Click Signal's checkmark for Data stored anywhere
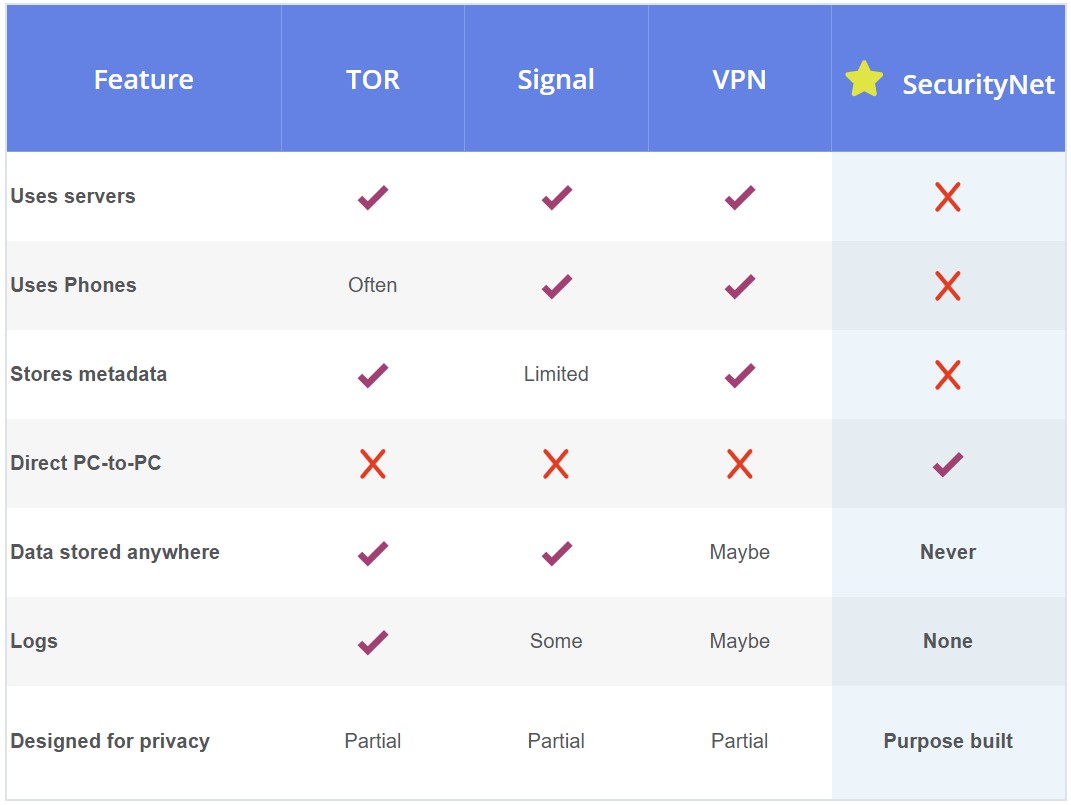This screenshot has height=805, width=1071. click(x=557, y=553)
